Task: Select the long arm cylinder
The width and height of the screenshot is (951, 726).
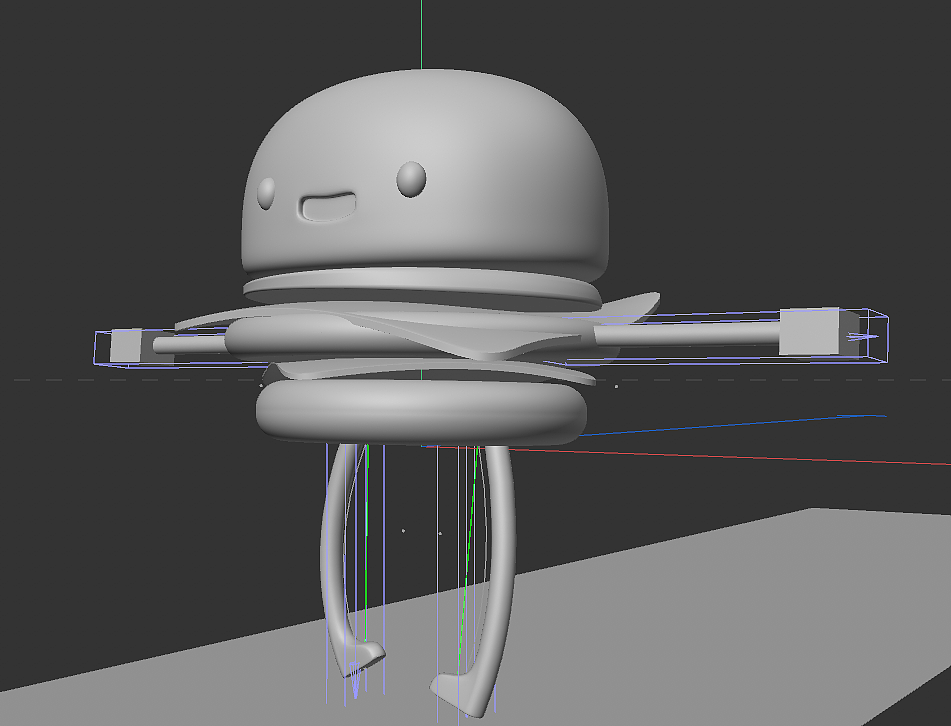Action: [687, 334]
